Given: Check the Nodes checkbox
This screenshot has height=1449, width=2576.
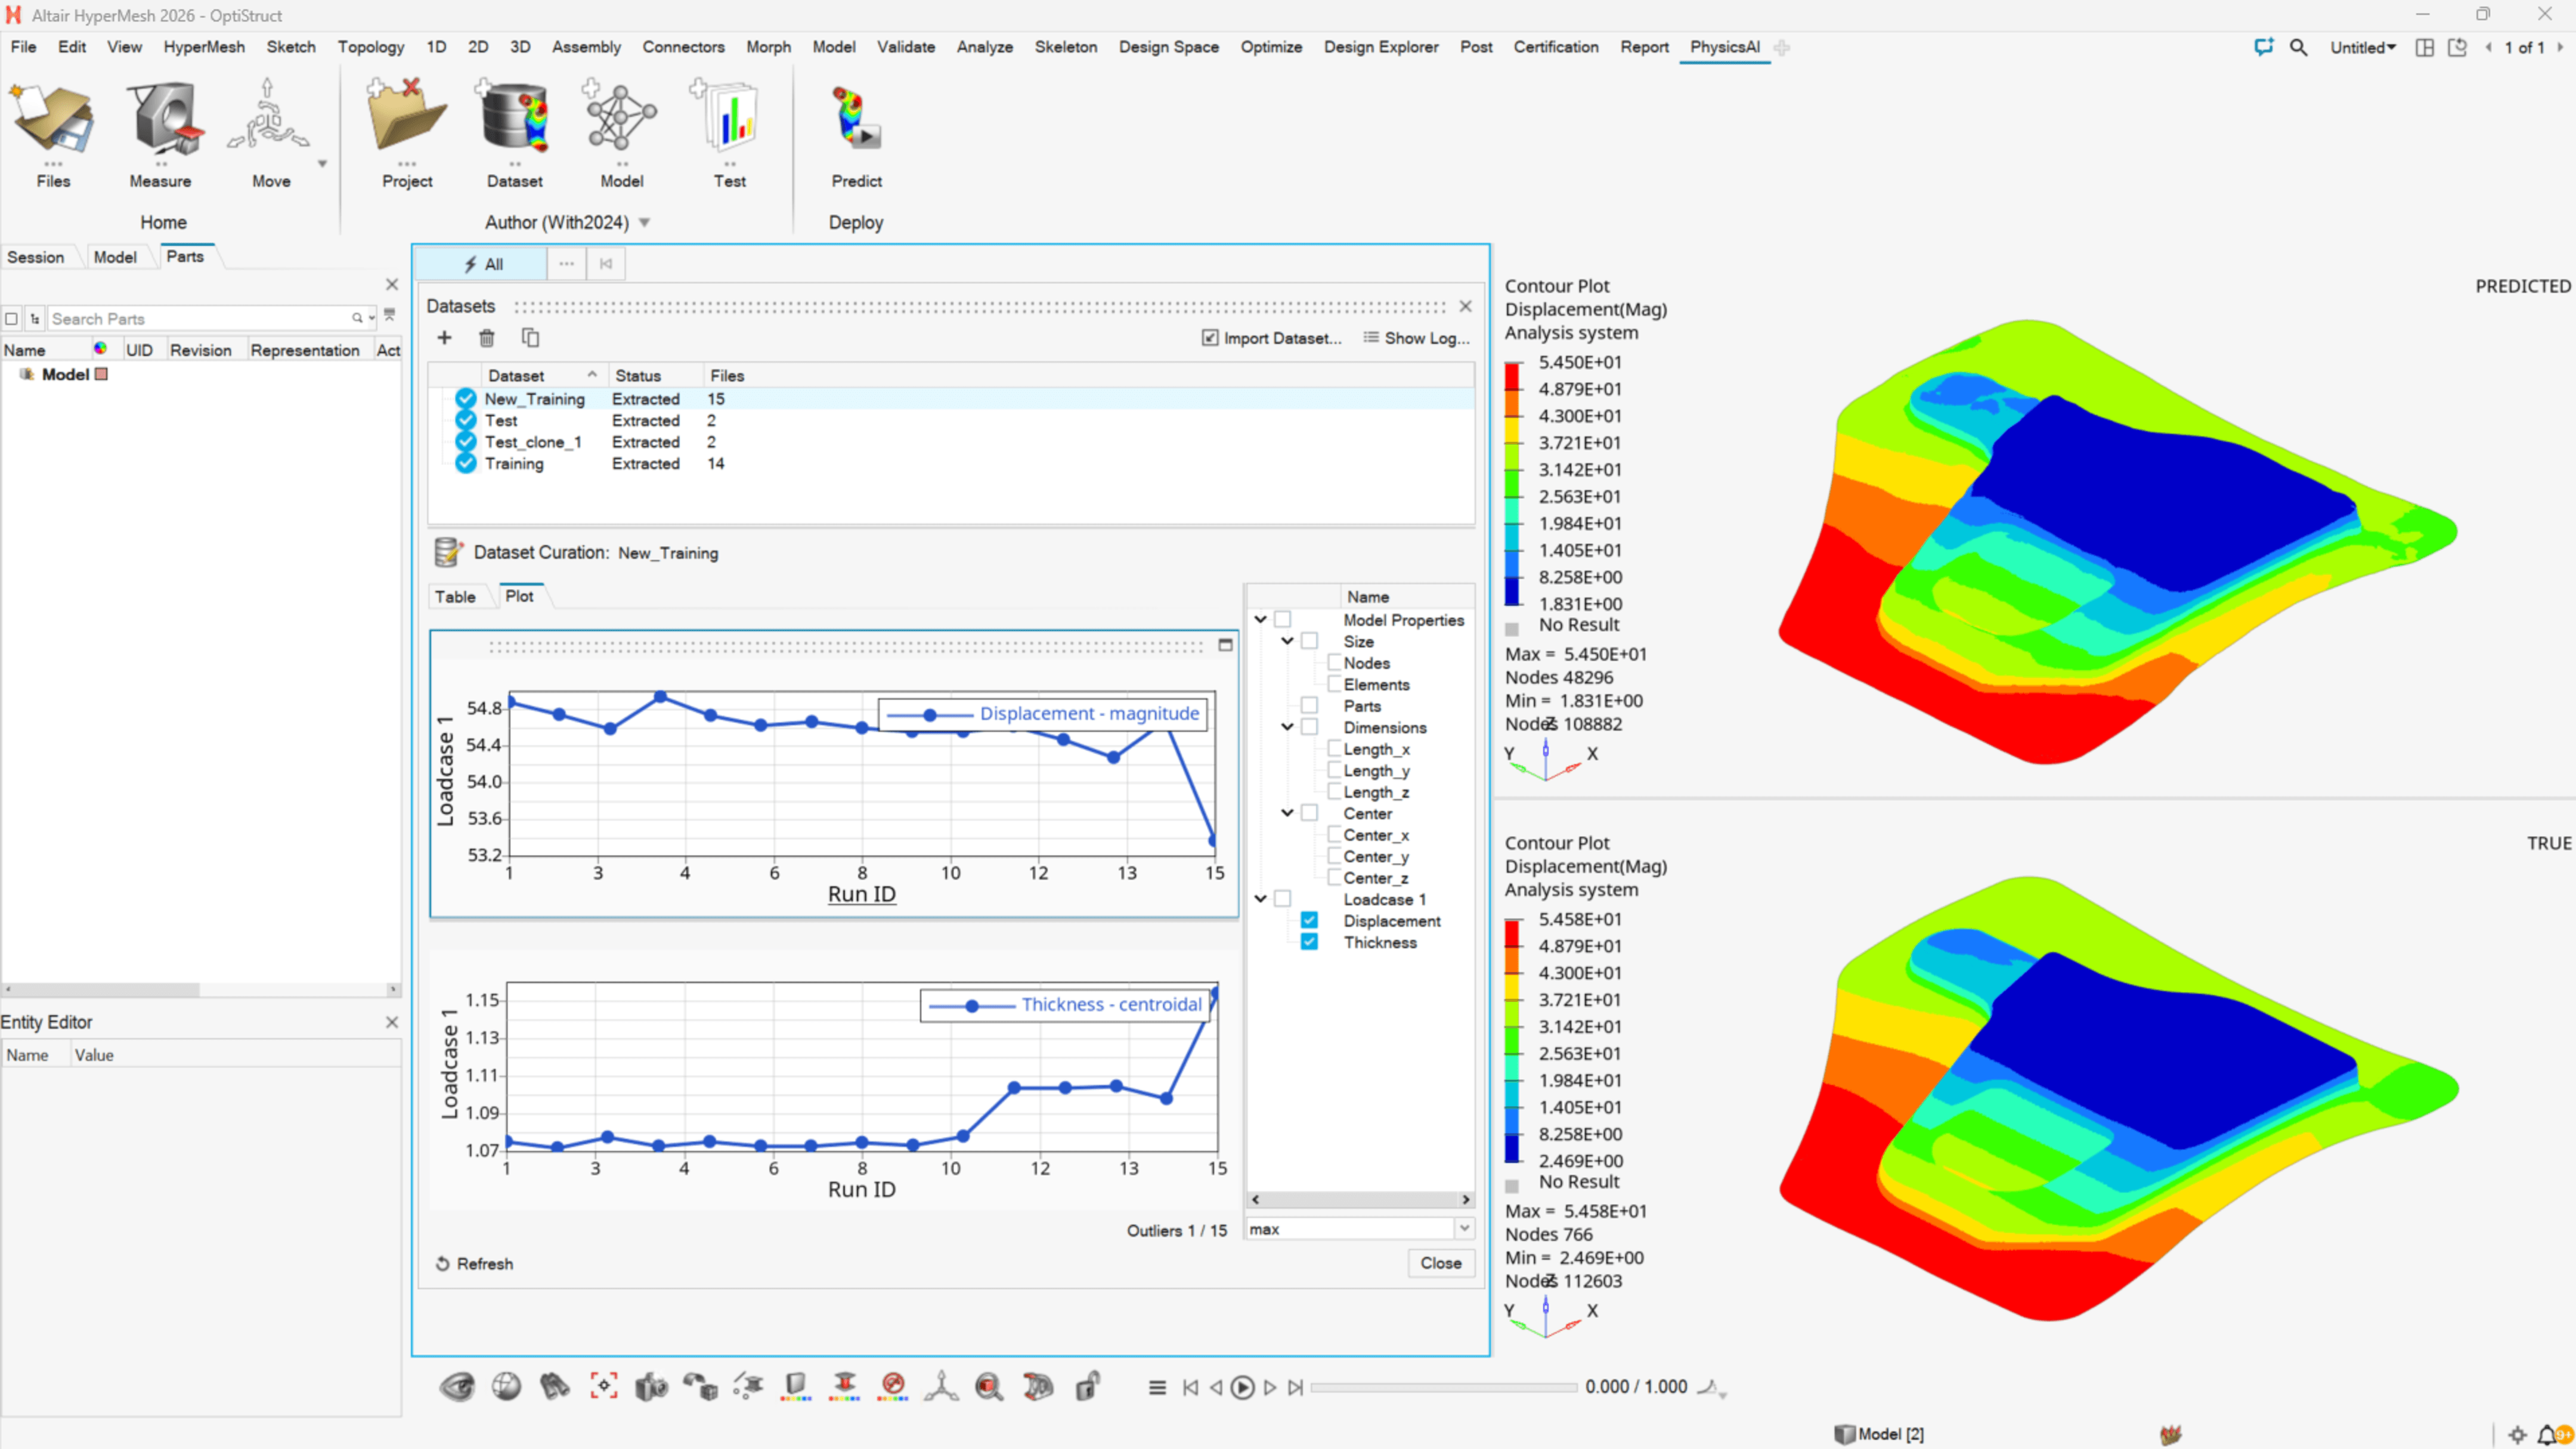Looking at the screenshot, I should [1334, 663].
